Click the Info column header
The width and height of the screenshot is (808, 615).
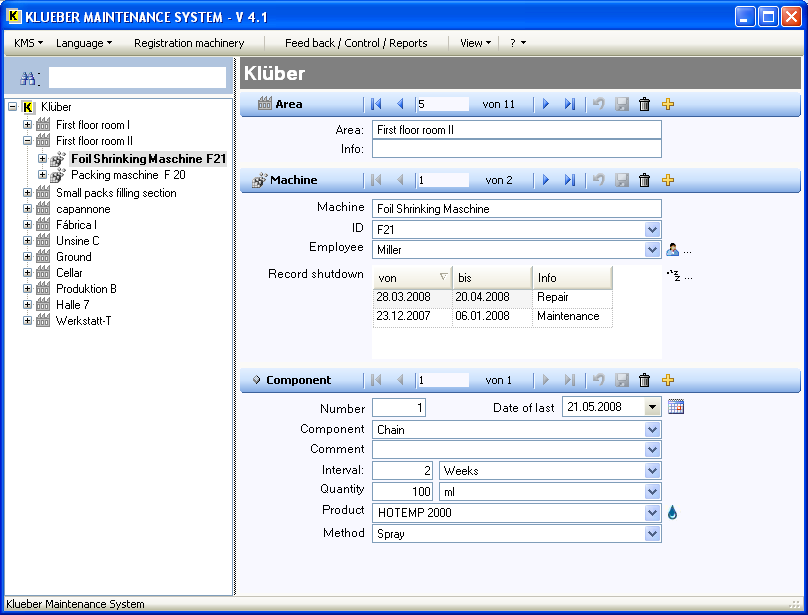(573, 278)
